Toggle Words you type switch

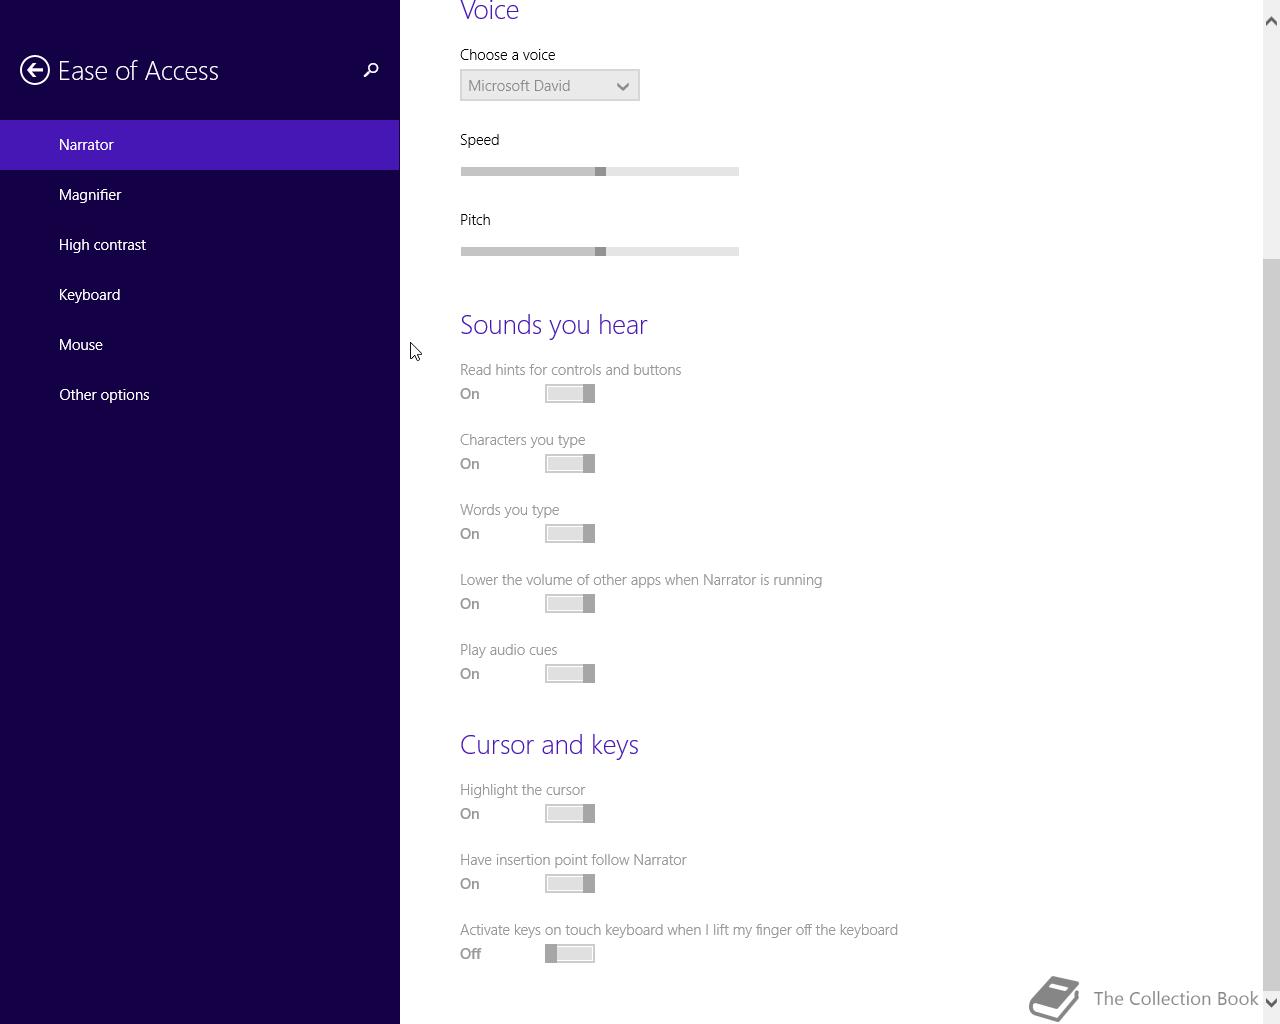(570, 534)
